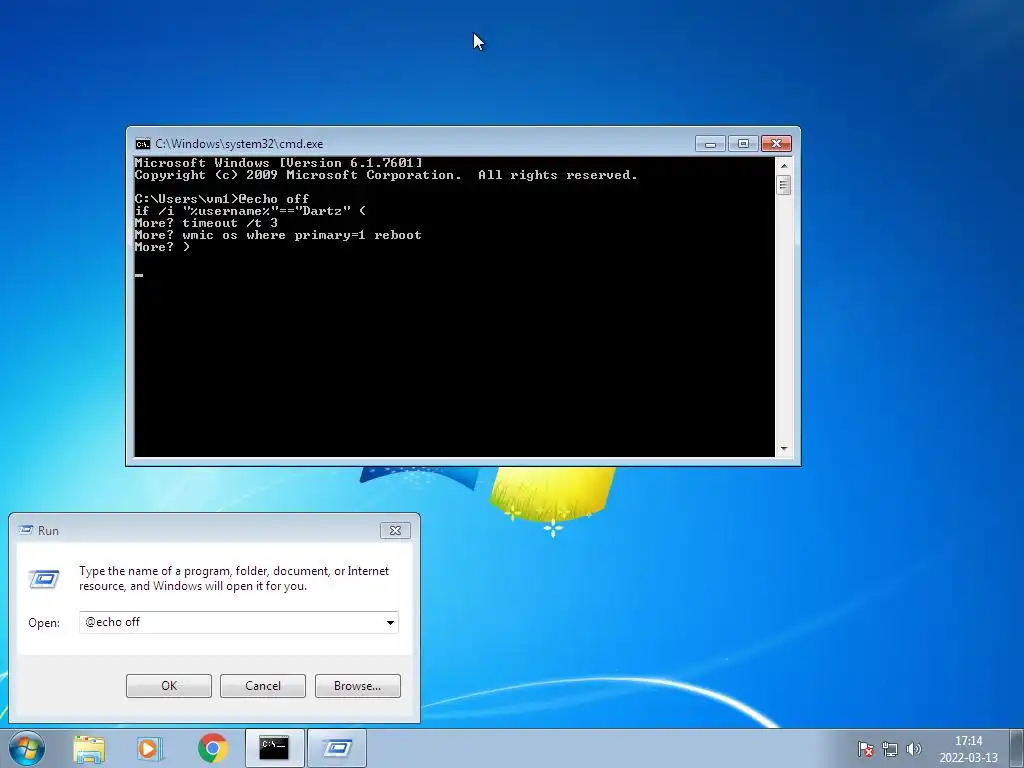Close the cmd.exe window

pos(776,144)
